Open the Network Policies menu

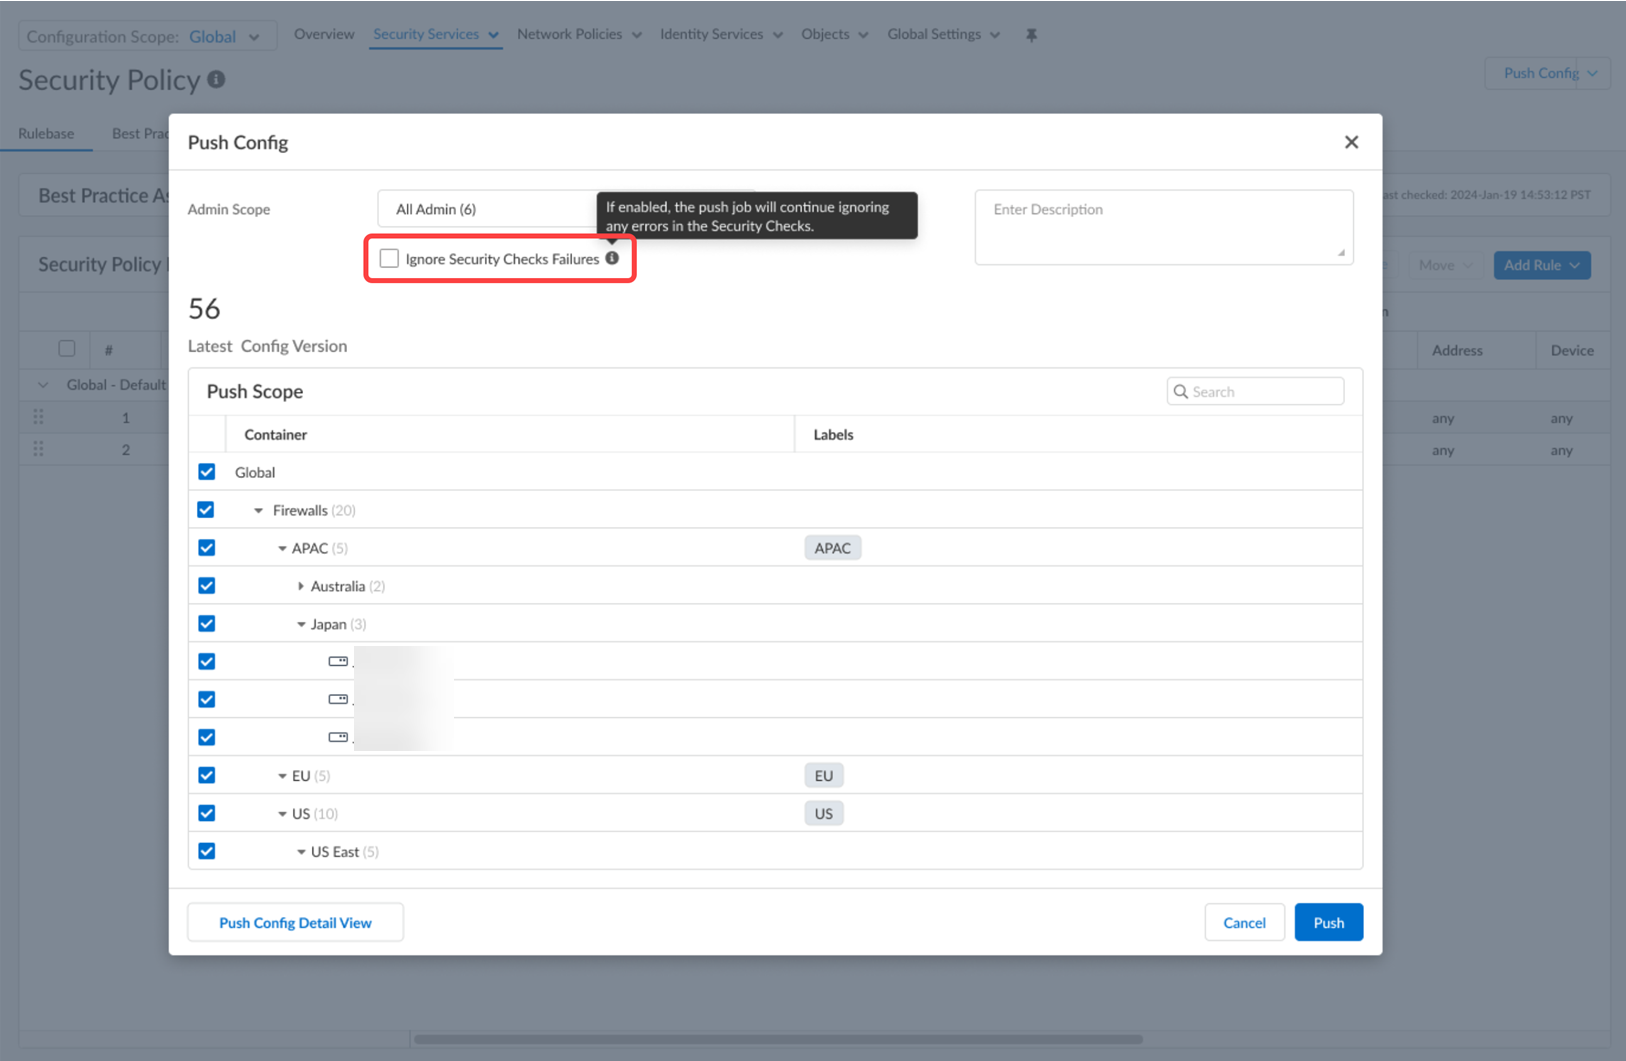[x=578, y=34]
